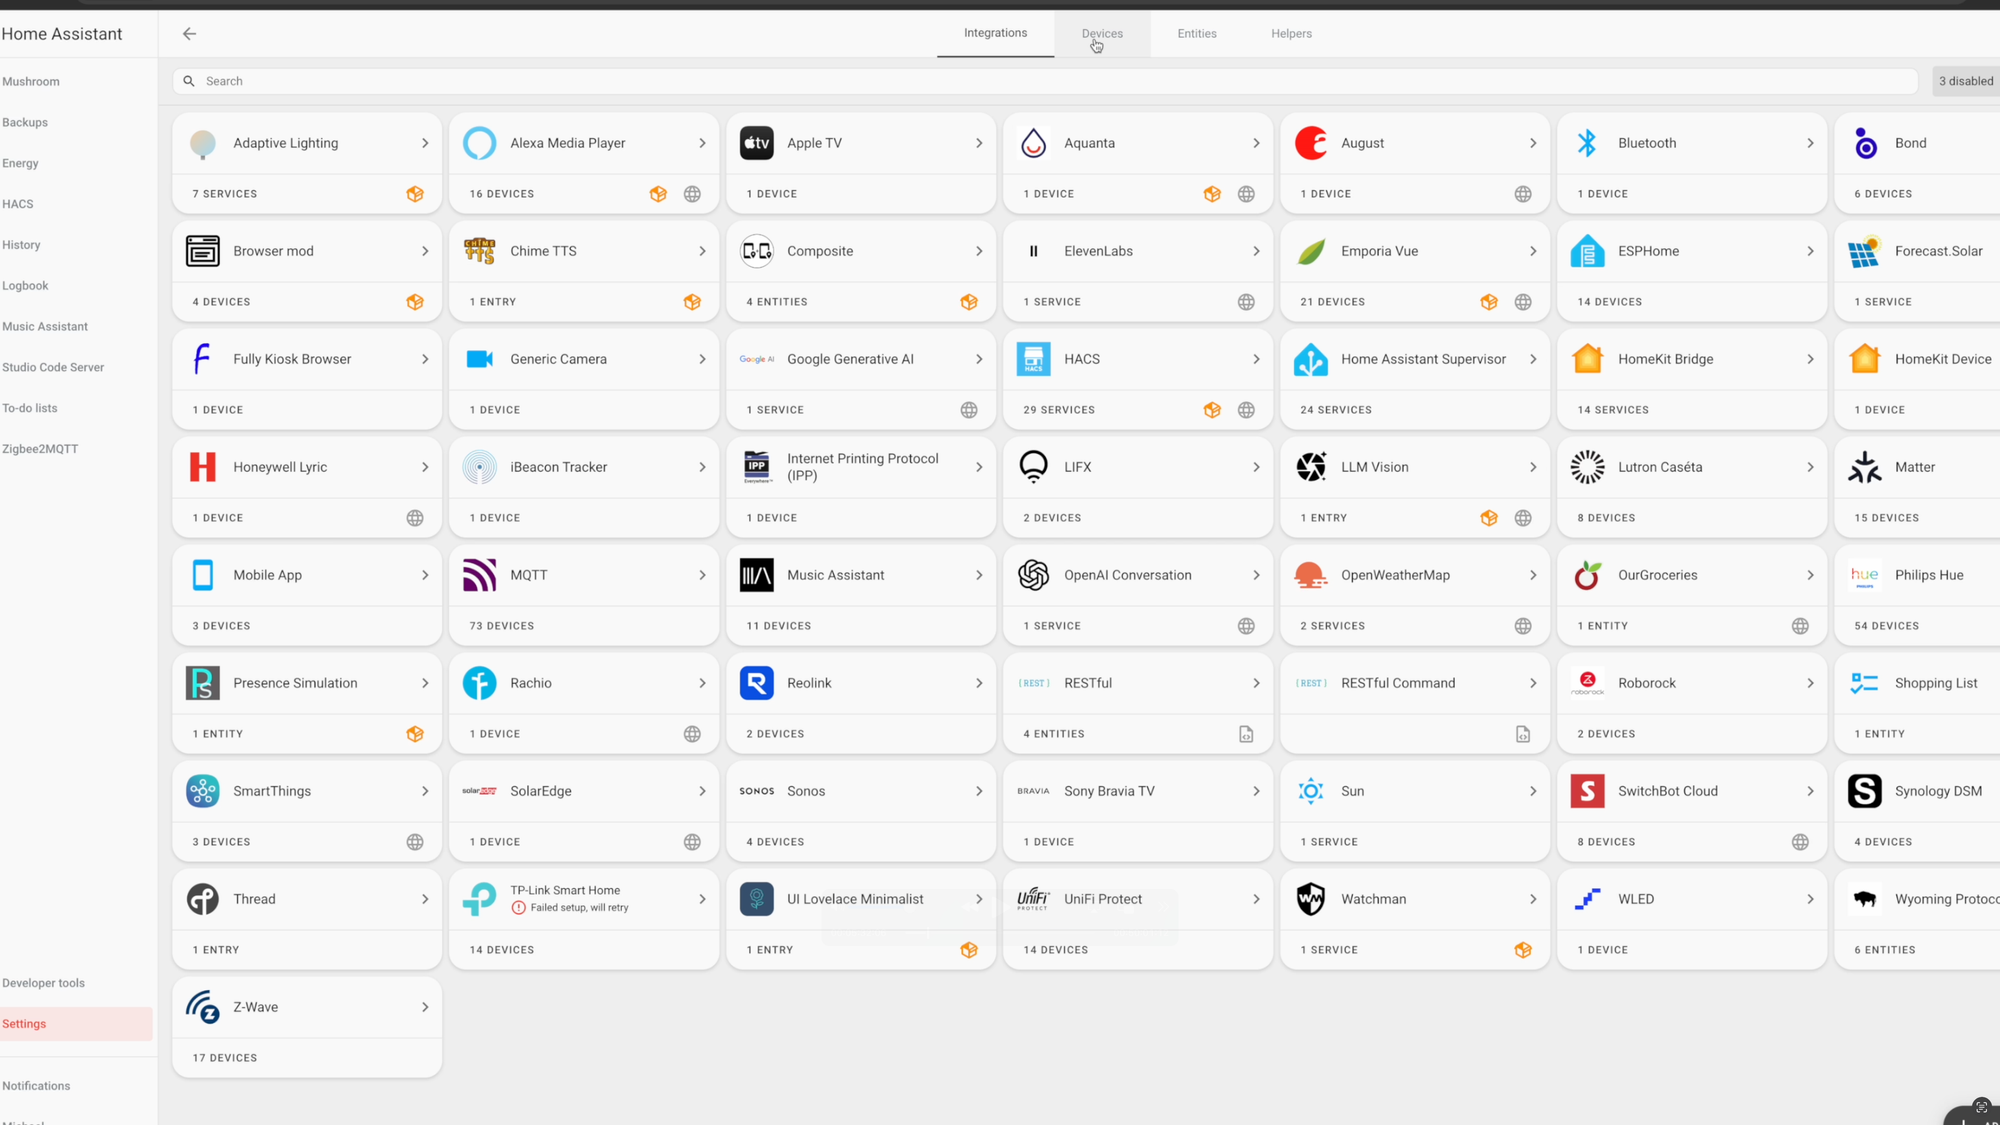Switch to the Helpers tab
The image size is (2000, 1125).
pos(1291,33)
